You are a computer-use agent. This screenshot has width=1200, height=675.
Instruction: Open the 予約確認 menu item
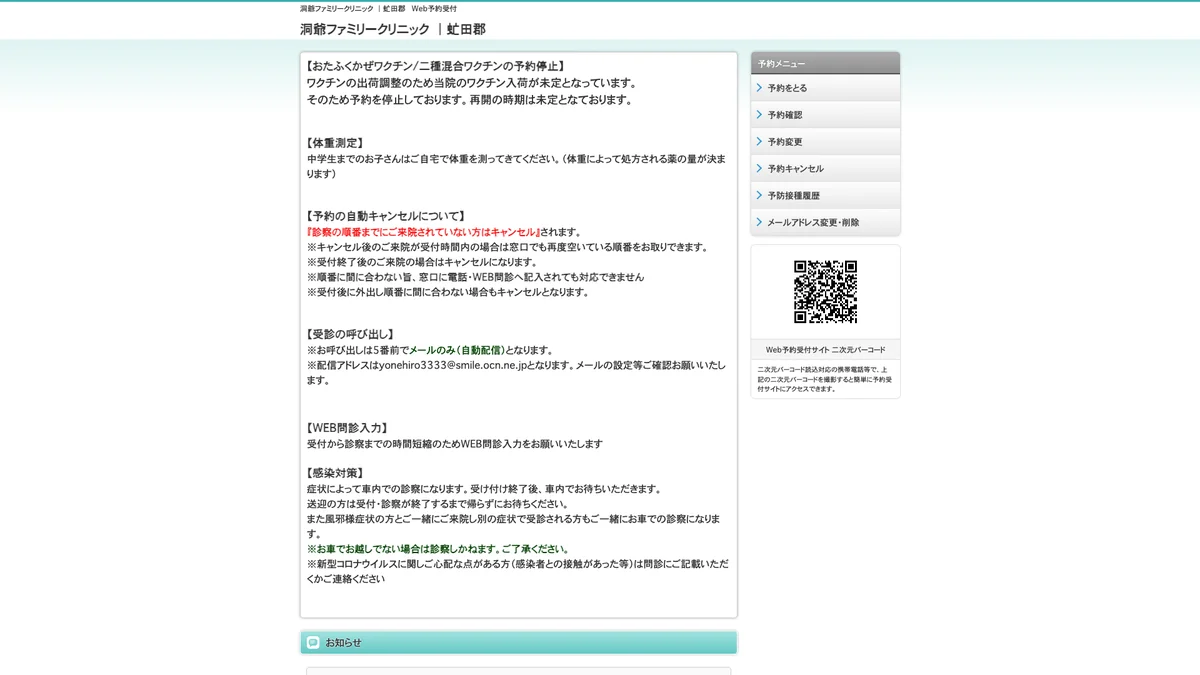(825, 115)
